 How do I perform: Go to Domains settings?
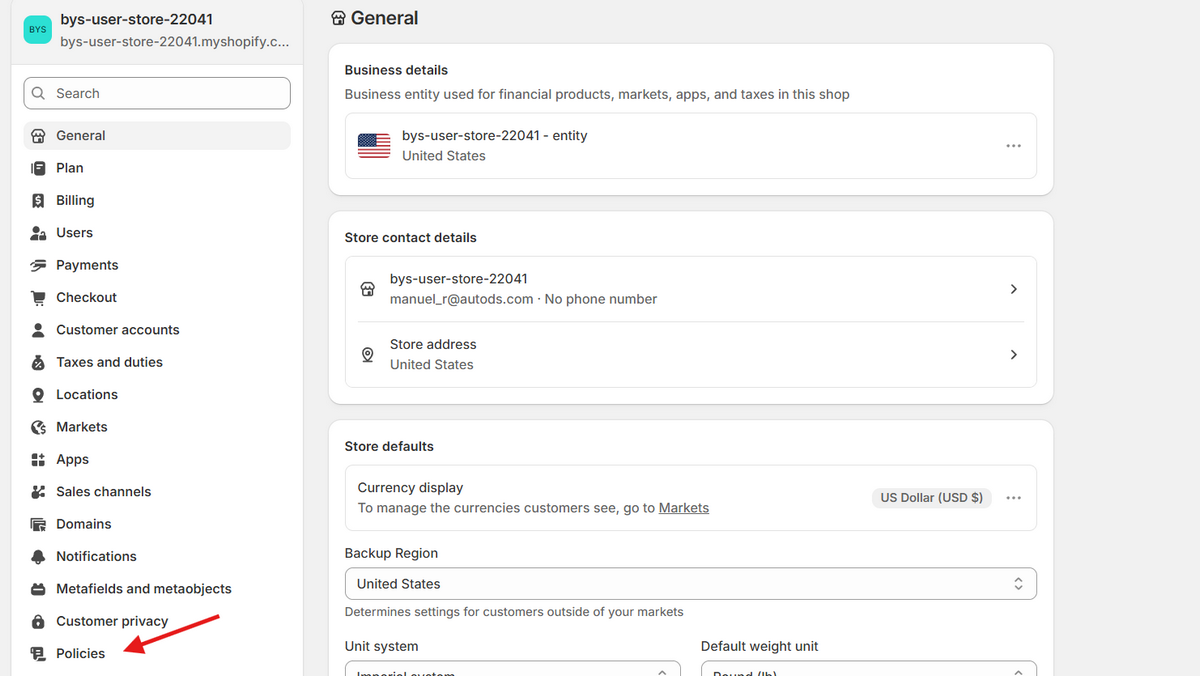(x=157, y=524)
